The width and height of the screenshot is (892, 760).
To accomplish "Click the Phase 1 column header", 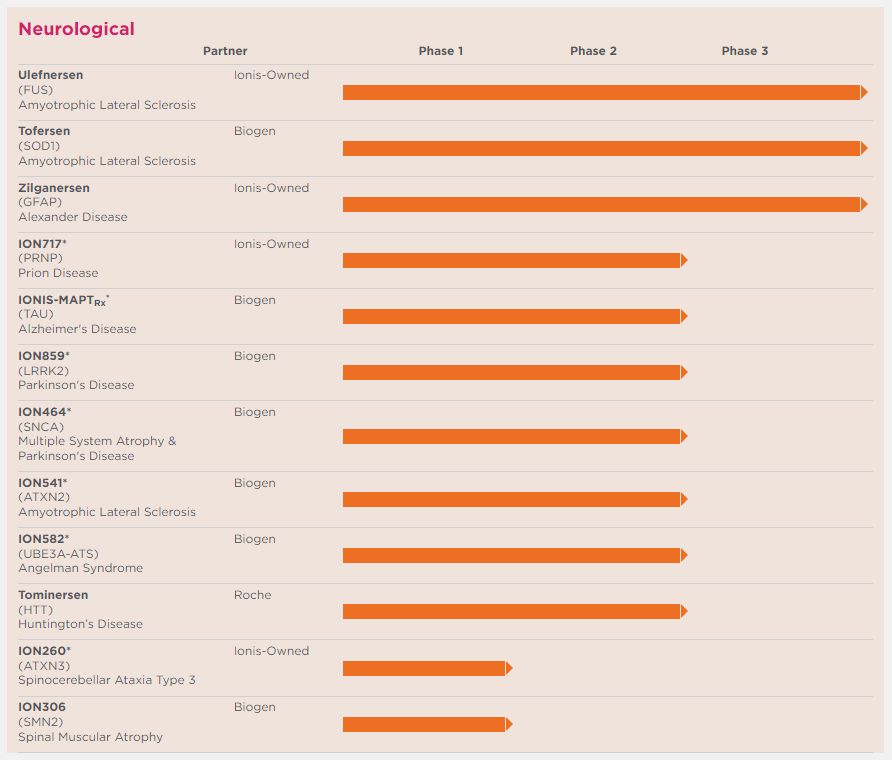I will coord(441,51).
